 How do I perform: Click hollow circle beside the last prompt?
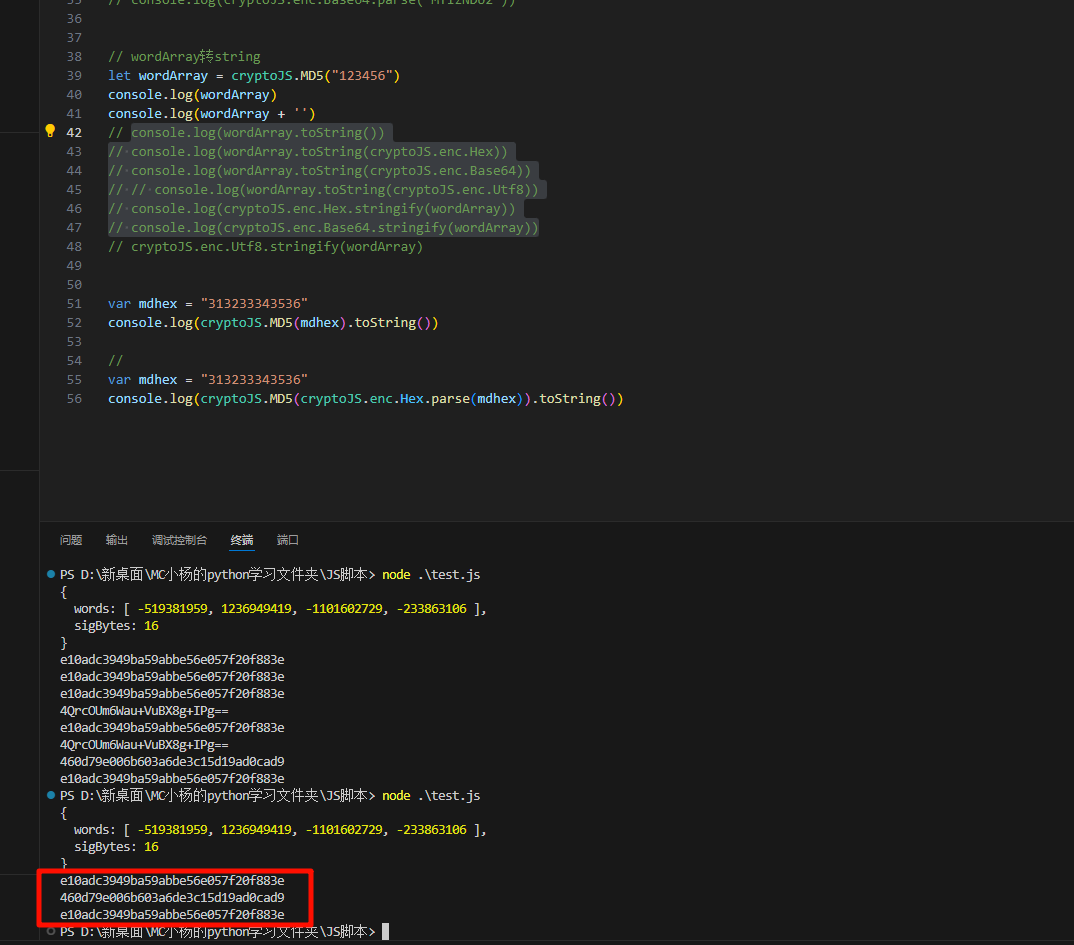click(51, 931)
